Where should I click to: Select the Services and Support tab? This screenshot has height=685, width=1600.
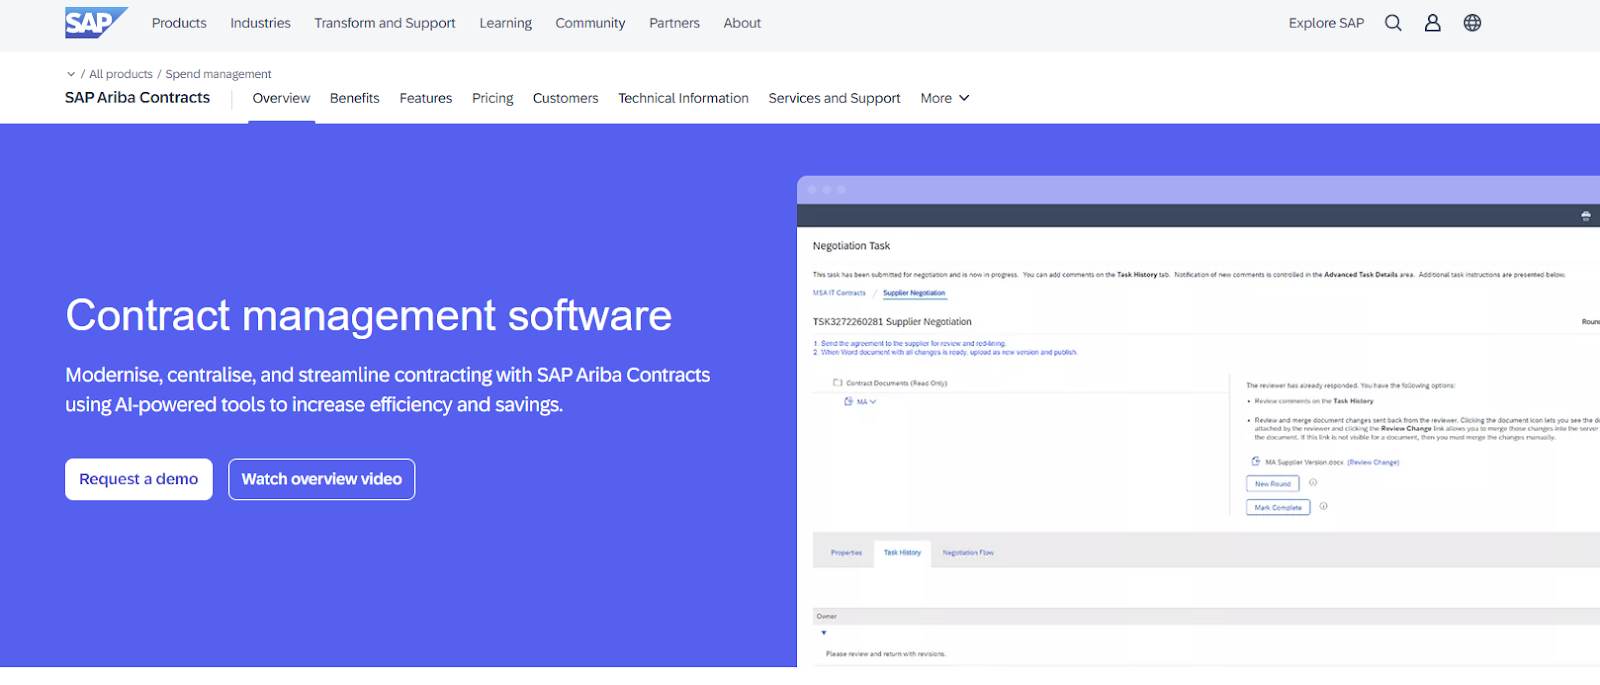[834, 98]
